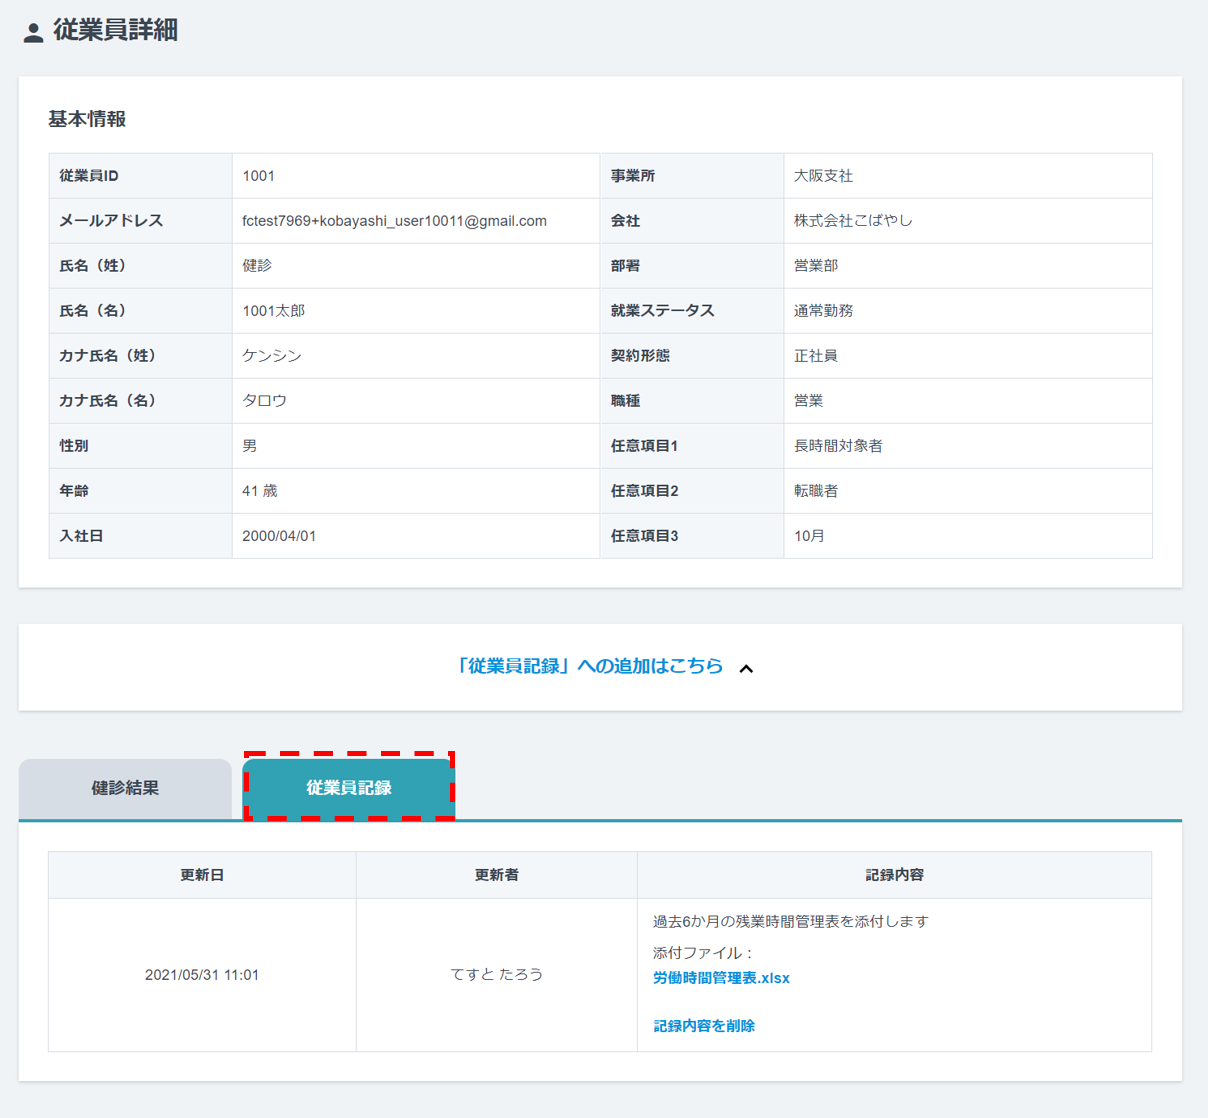Click the person icon beside 従業員詳細

pyautogui.click(x=33, y=33)
